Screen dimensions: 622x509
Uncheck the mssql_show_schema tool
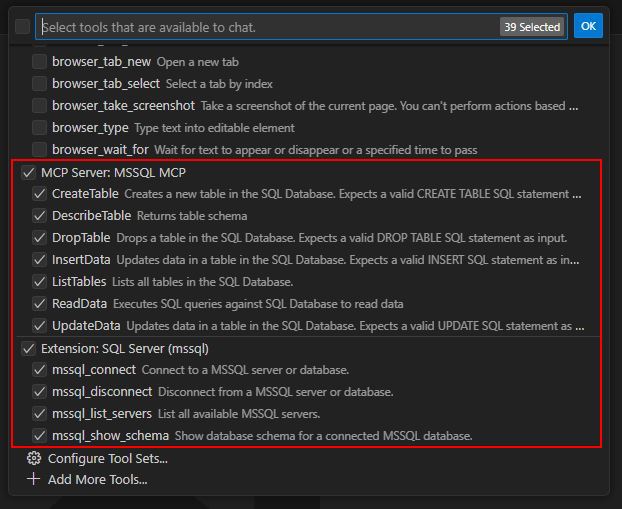39,436
